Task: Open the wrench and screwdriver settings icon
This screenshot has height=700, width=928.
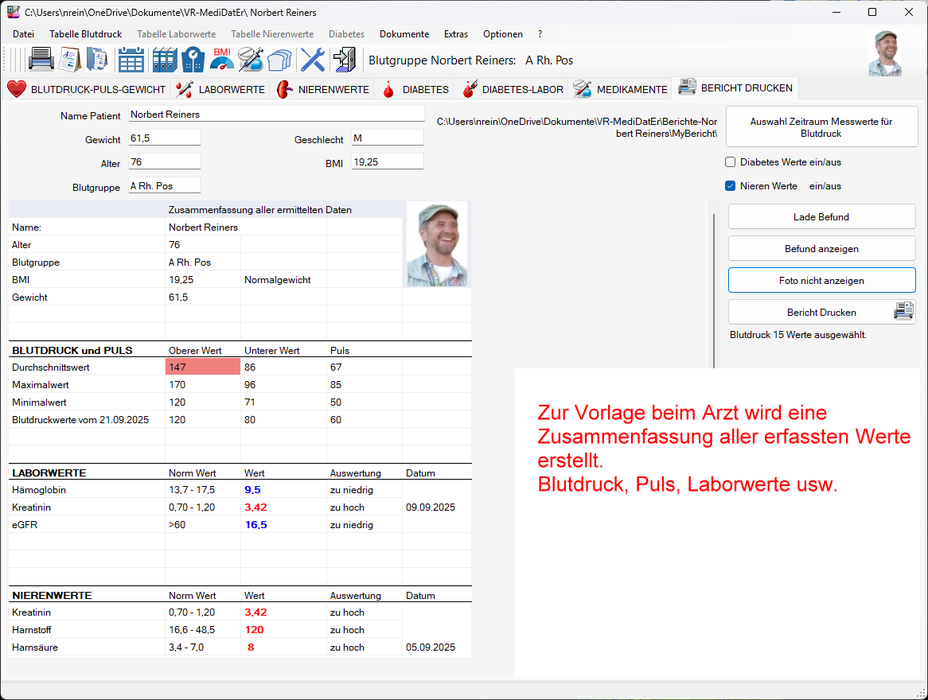Action: 313,60
